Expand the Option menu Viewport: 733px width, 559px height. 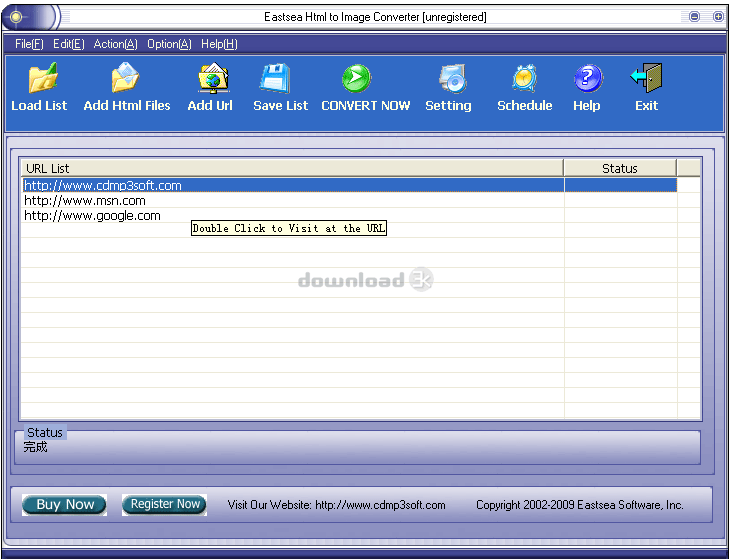pos(169,44)
